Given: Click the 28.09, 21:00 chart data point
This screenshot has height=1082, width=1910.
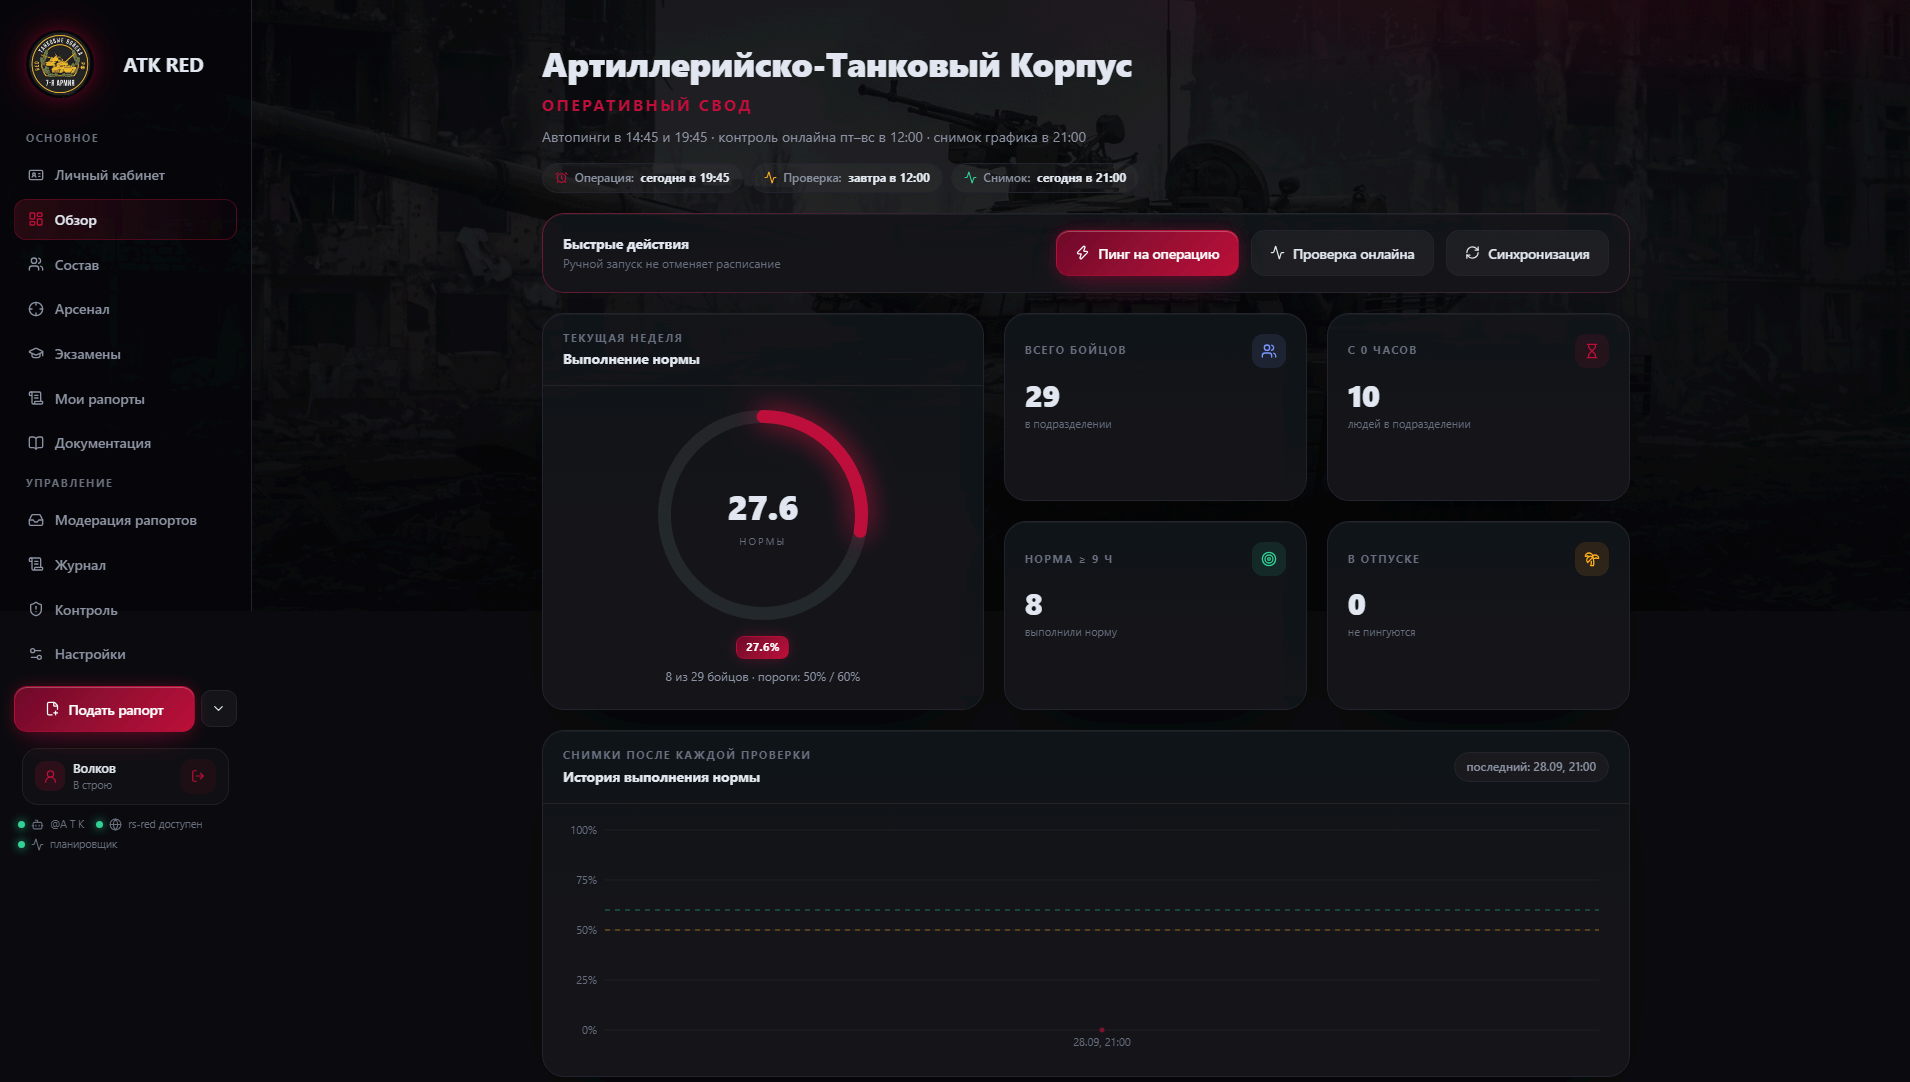Looking at the screenshot, I should click(1102, 1029).
